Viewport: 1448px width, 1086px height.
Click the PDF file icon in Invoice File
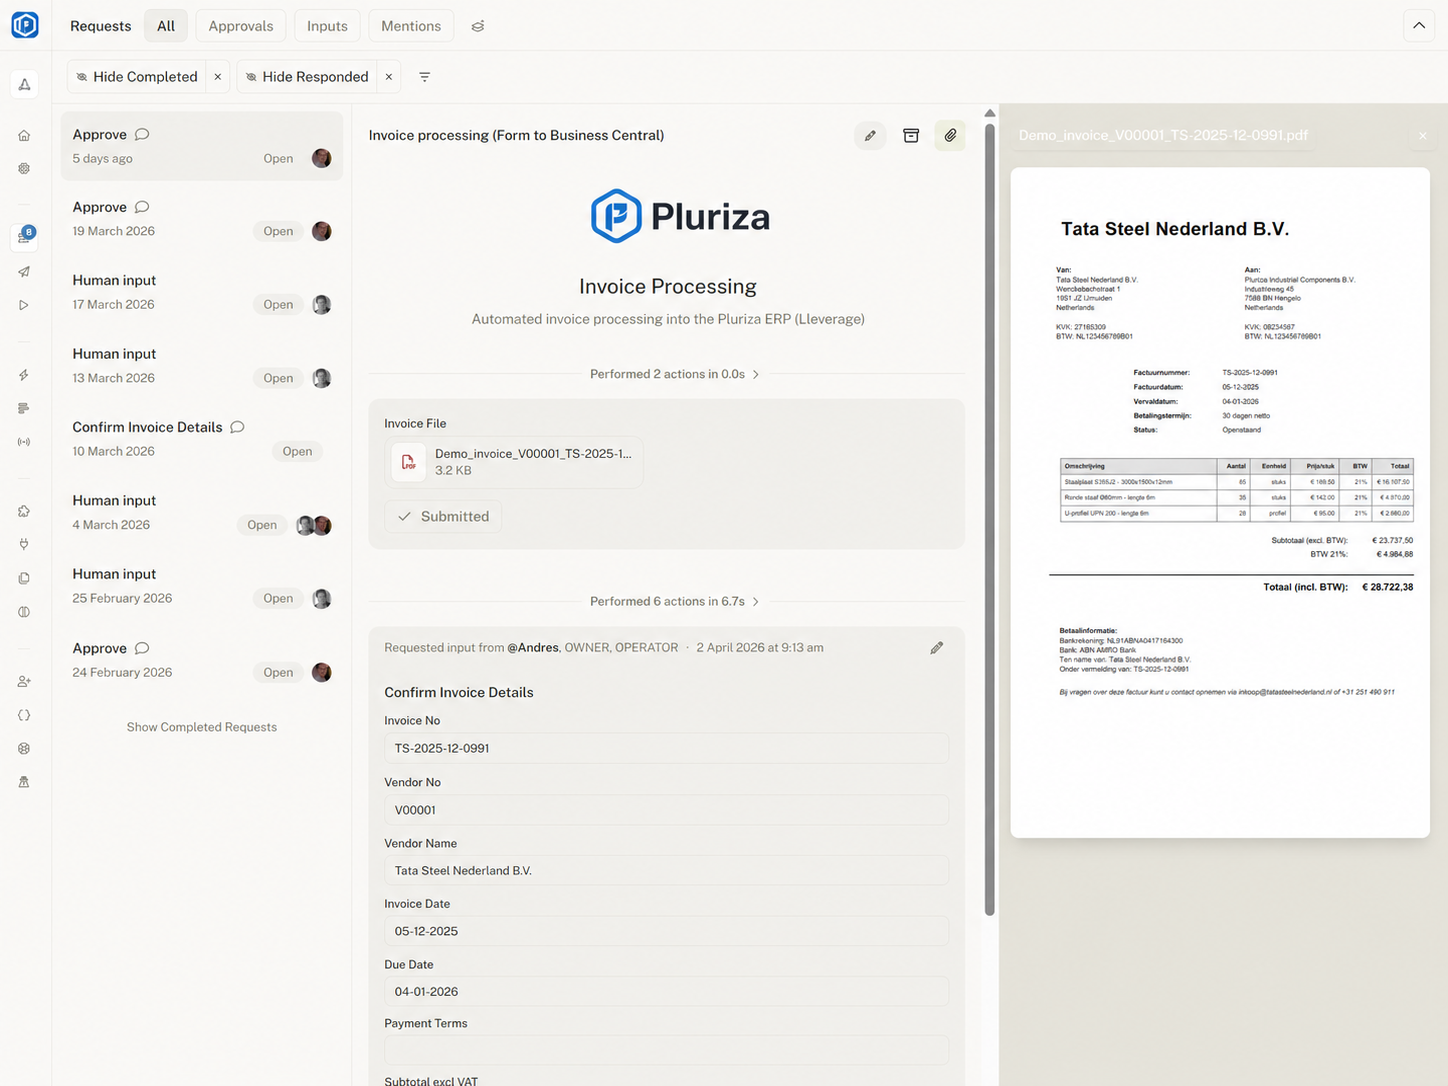click(x=408, y=462)
